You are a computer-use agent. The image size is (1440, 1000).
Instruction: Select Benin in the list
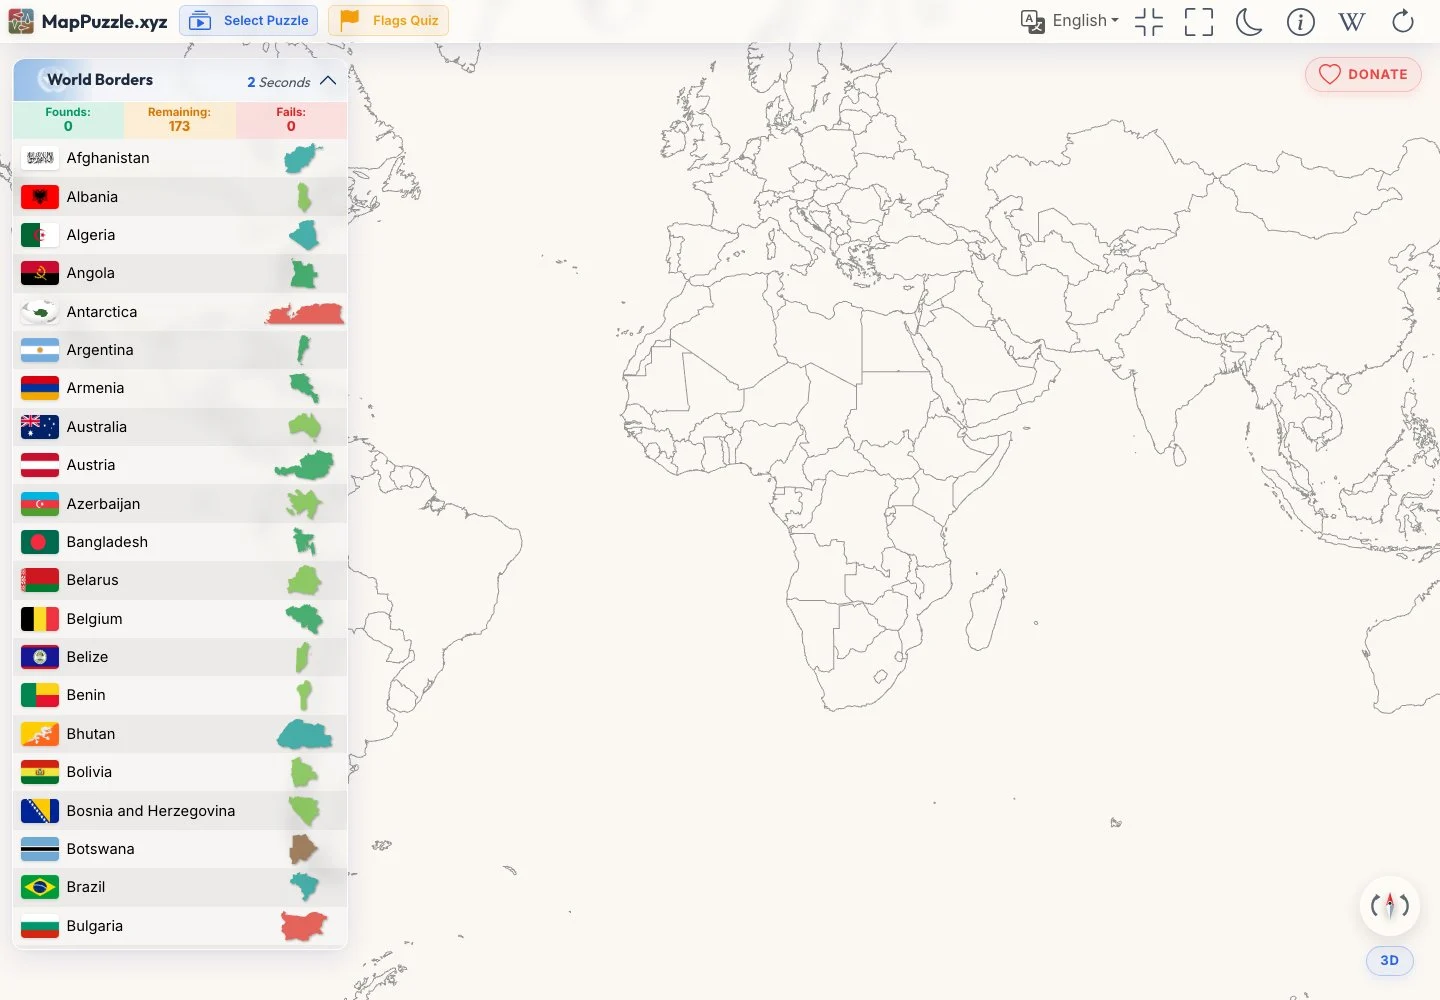click(x=180, y=695)
